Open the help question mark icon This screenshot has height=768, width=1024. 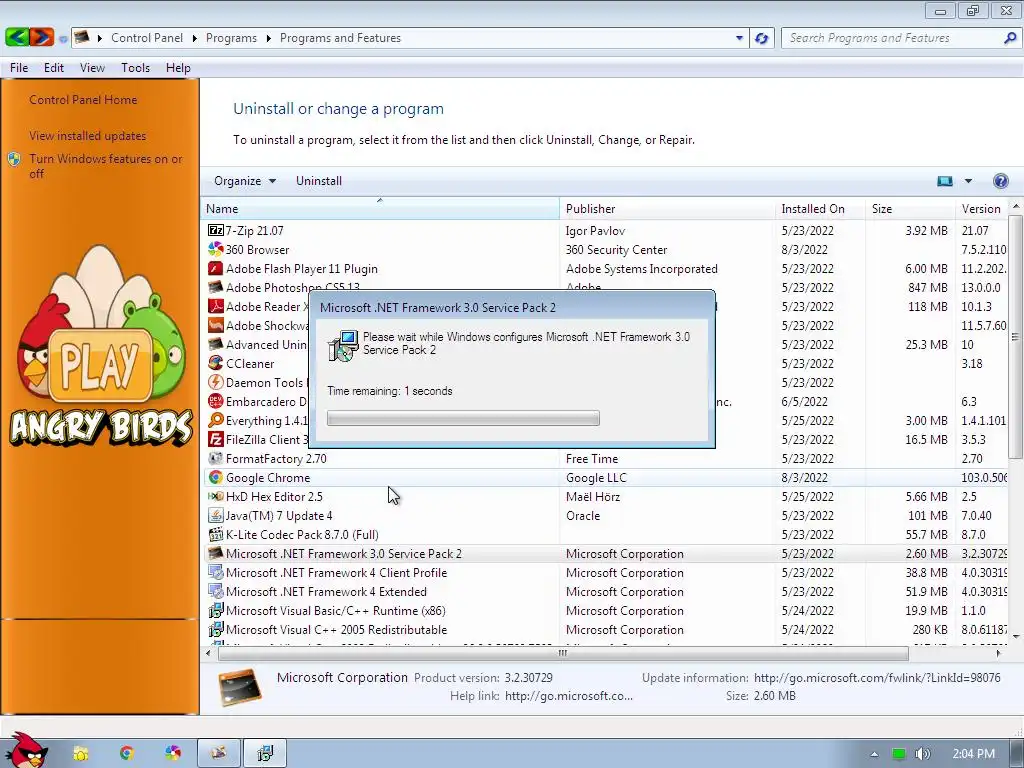tap(1000, 181)
